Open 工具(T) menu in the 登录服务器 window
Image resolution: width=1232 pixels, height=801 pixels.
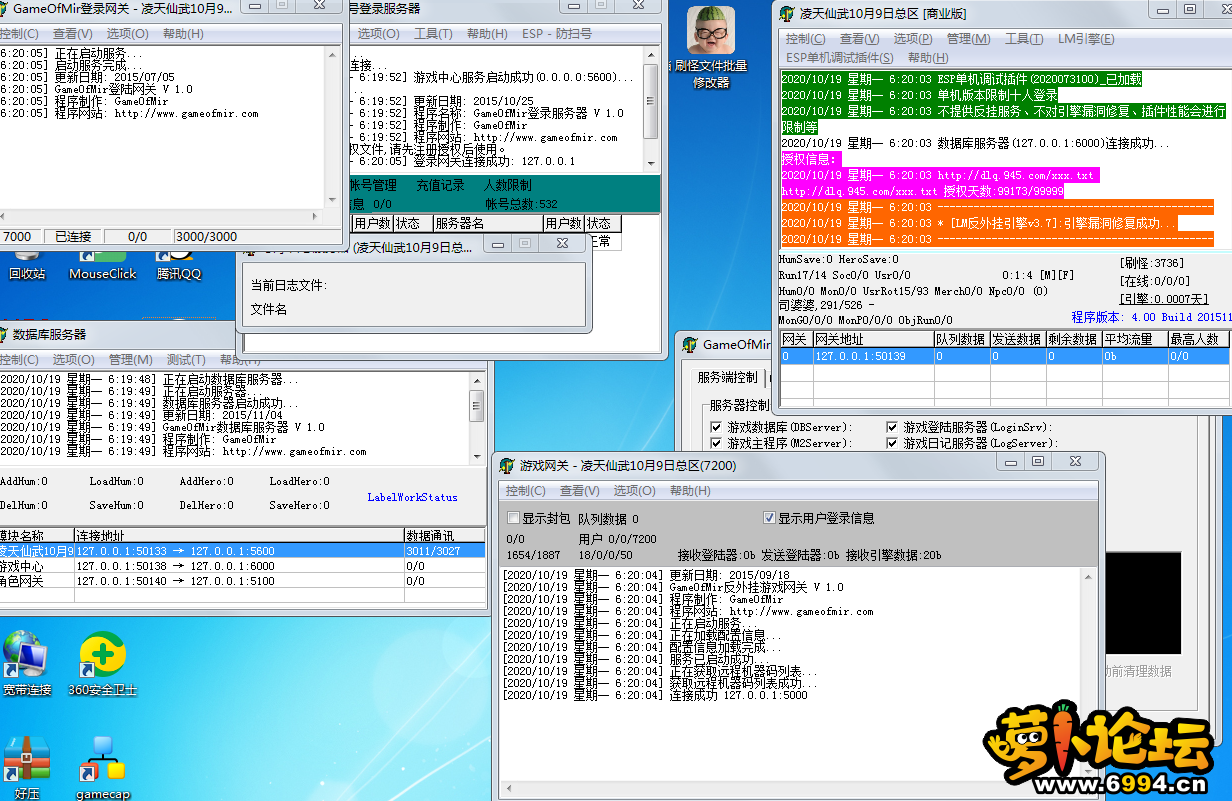(x=433, y=34)
